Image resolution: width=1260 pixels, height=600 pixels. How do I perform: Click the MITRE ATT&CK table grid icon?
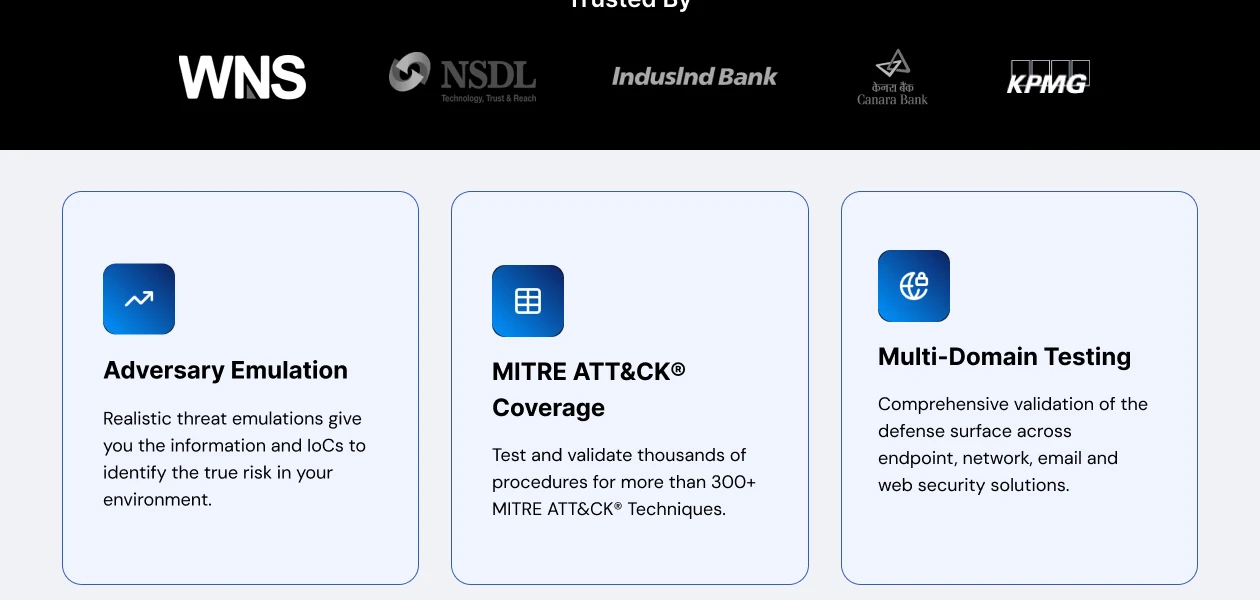[528, 301]
